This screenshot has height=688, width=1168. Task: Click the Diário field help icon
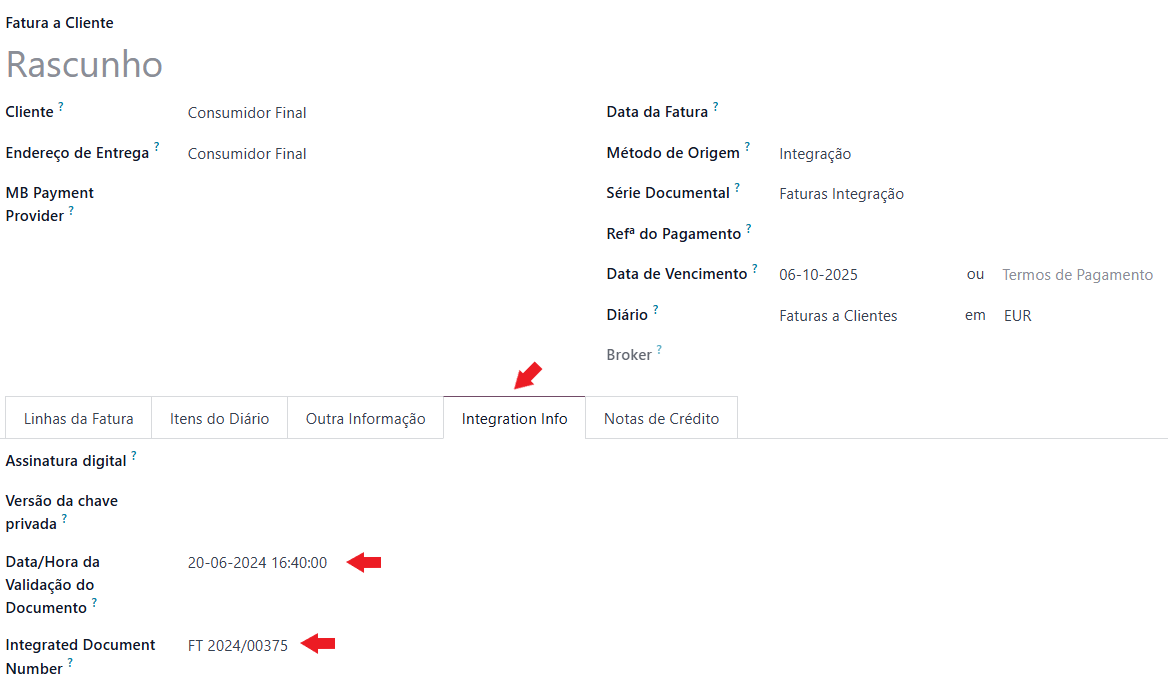(656, 310)
